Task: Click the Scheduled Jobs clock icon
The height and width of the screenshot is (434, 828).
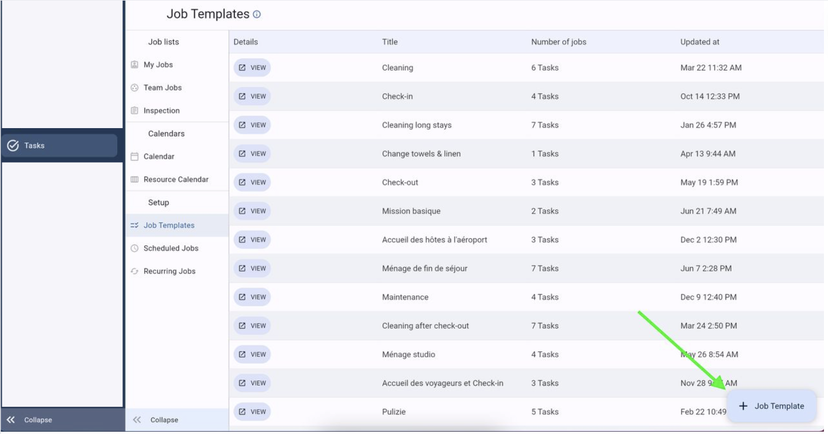Action: click(134, 248)
